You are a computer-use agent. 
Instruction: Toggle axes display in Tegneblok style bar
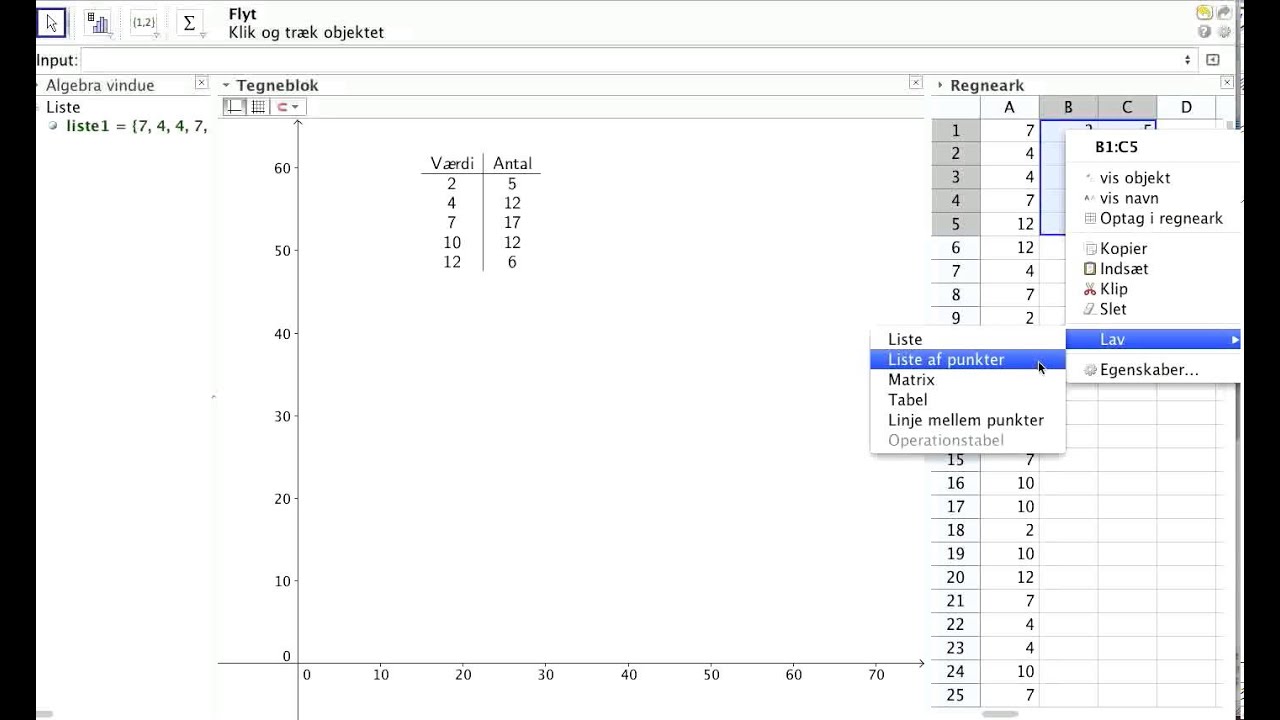[234, 107]
